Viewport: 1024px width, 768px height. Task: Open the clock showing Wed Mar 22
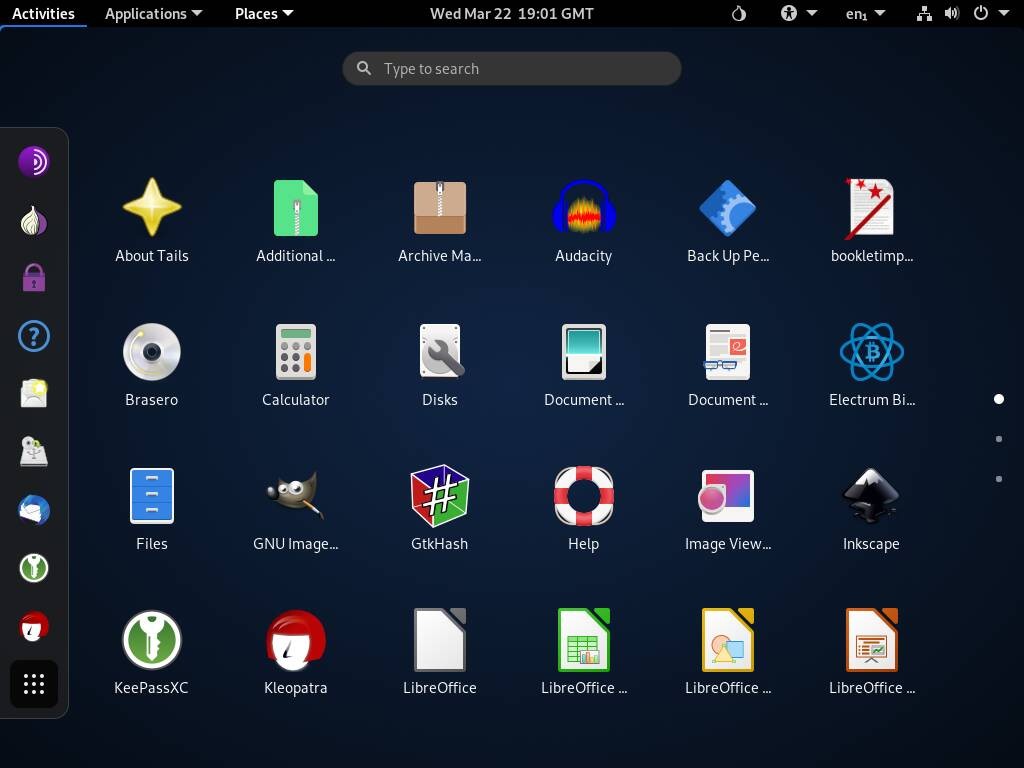[x=511, y=14]
